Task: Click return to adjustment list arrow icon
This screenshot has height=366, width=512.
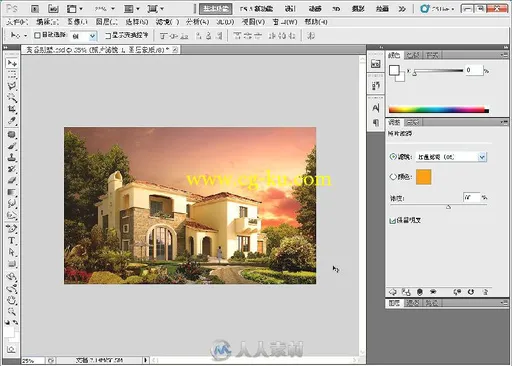Action: pos(393,292)
